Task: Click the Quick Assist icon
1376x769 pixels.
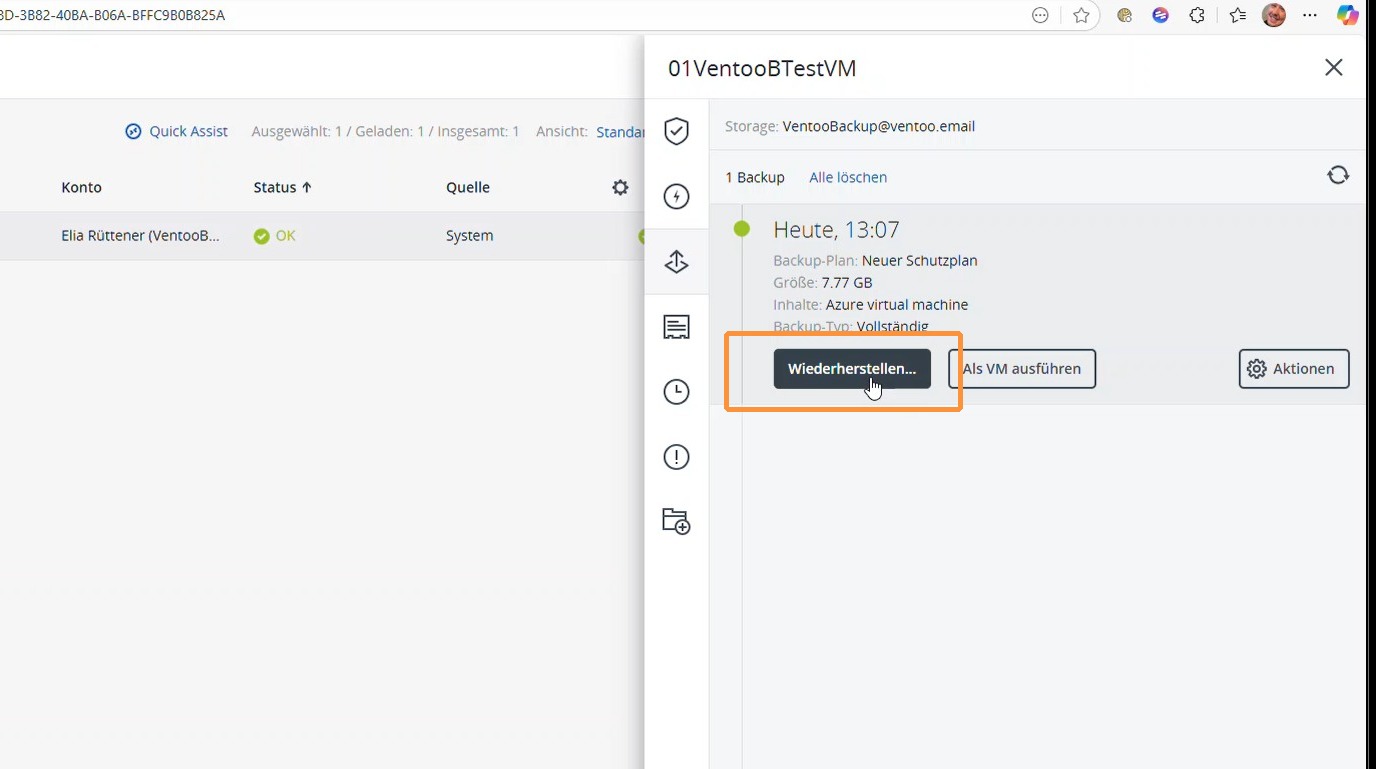Action: [134, 131]
